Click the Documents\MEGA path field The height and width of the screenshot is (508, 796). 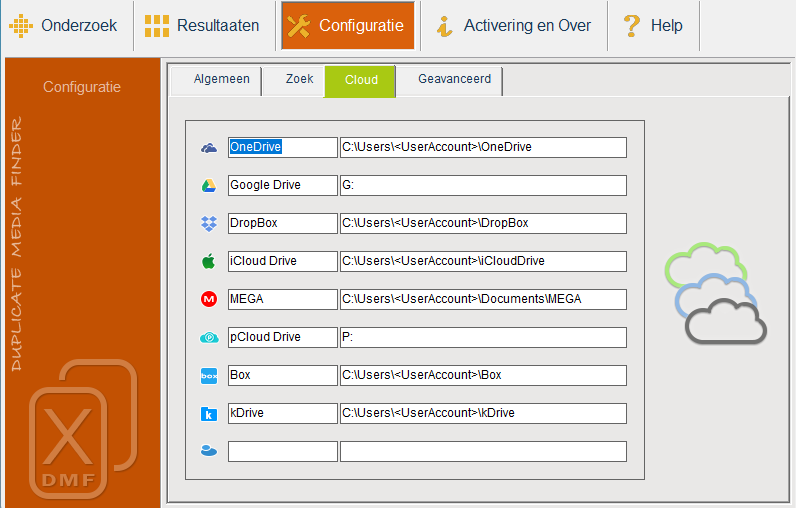click(x=483, y=299)
